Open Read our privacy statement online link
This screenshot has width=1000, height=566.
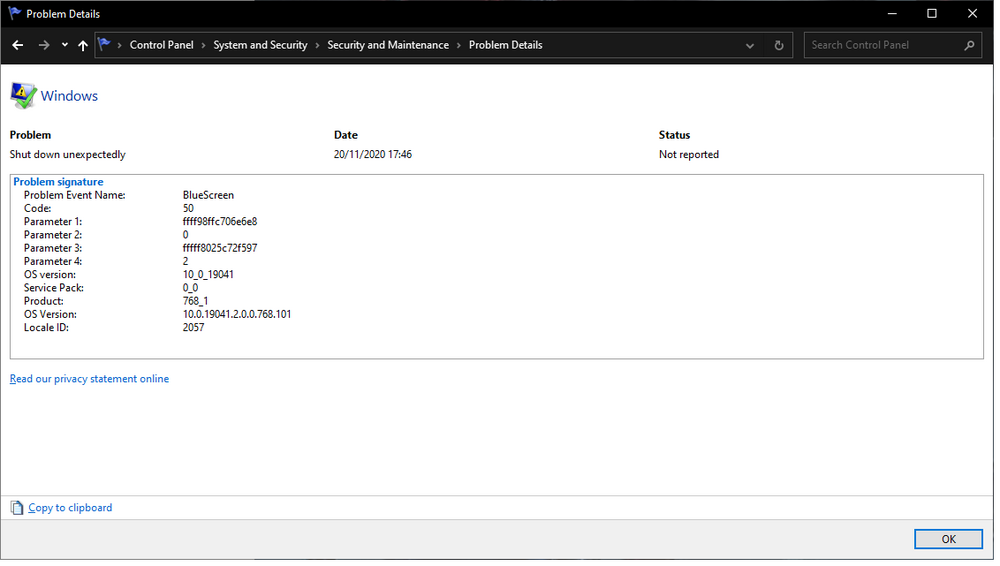pyautogui.click(x=90, y=381)
